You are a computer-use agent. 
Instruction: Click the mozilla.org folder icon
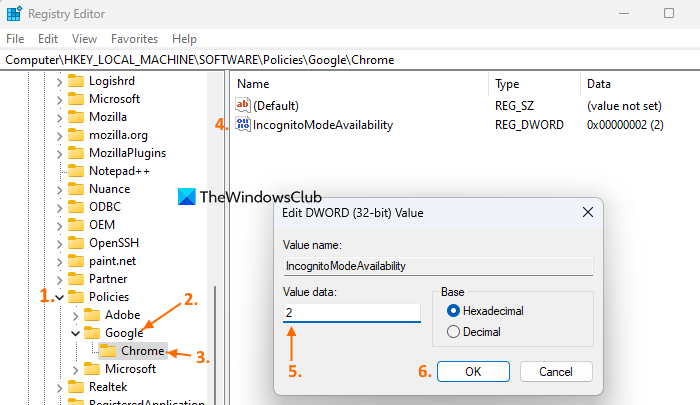76,135
